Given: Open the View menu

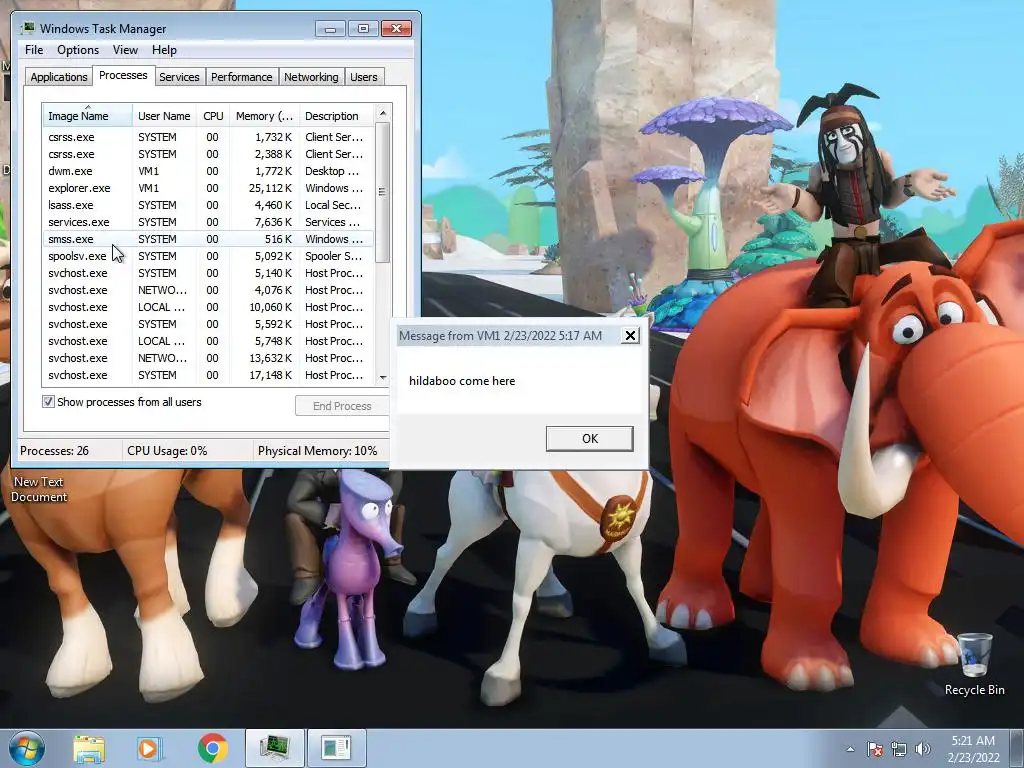Looking at the screenshot, I should tap(125, 50).
